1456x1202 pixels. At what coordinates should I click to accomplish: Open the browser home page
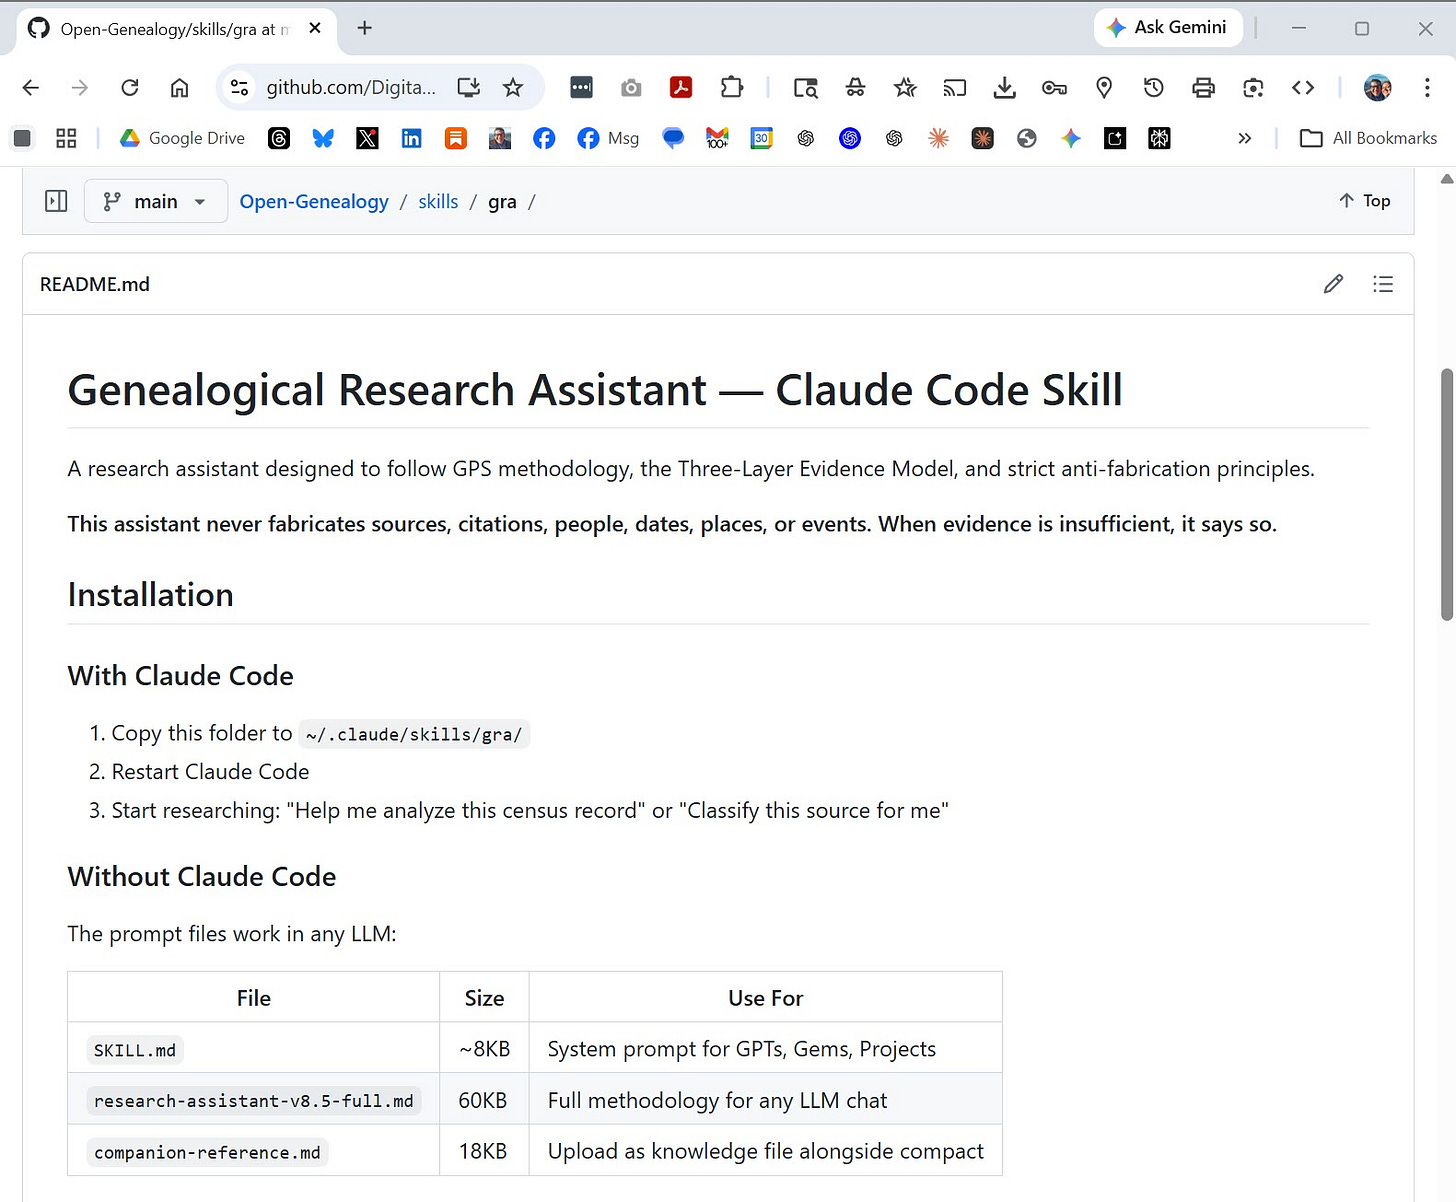coord(179,88)
